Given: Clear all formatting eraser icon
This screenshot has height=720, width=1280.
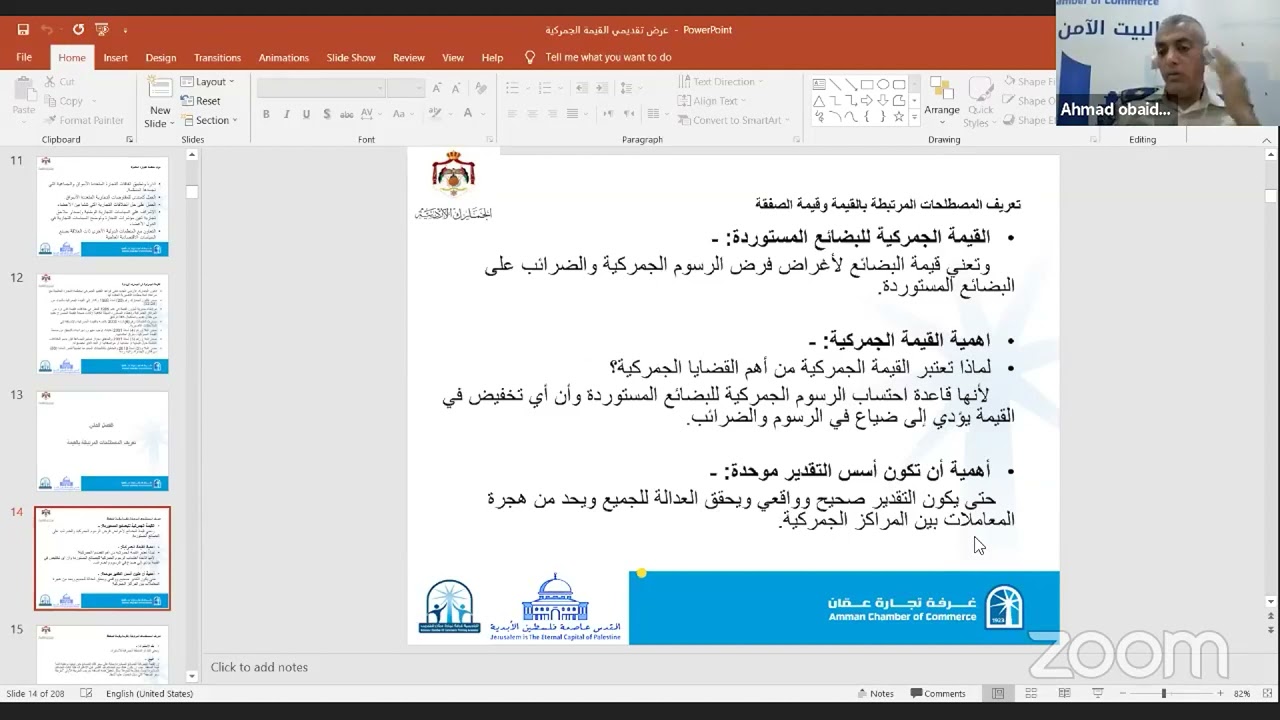Looking at the screenshot, I should pos(481,88).
